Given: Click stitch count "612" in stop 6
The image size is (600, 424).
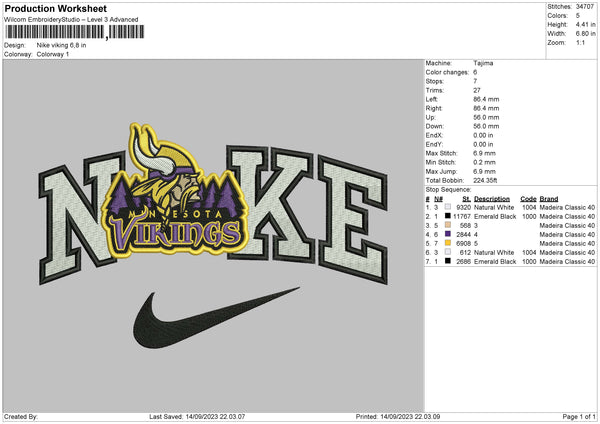Looking at the screenshot, I should click(465, 253).
